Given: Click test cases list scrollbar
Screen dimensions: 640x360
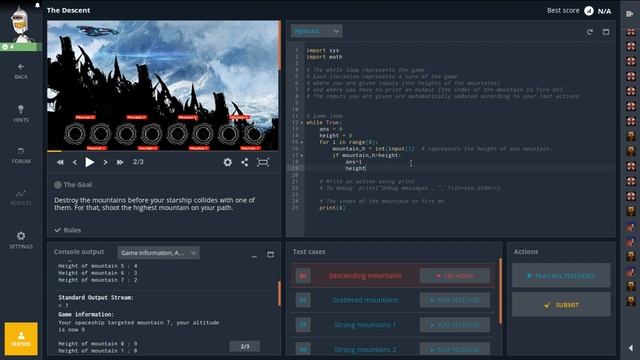Looking at the screenshot, I should 500,291.
